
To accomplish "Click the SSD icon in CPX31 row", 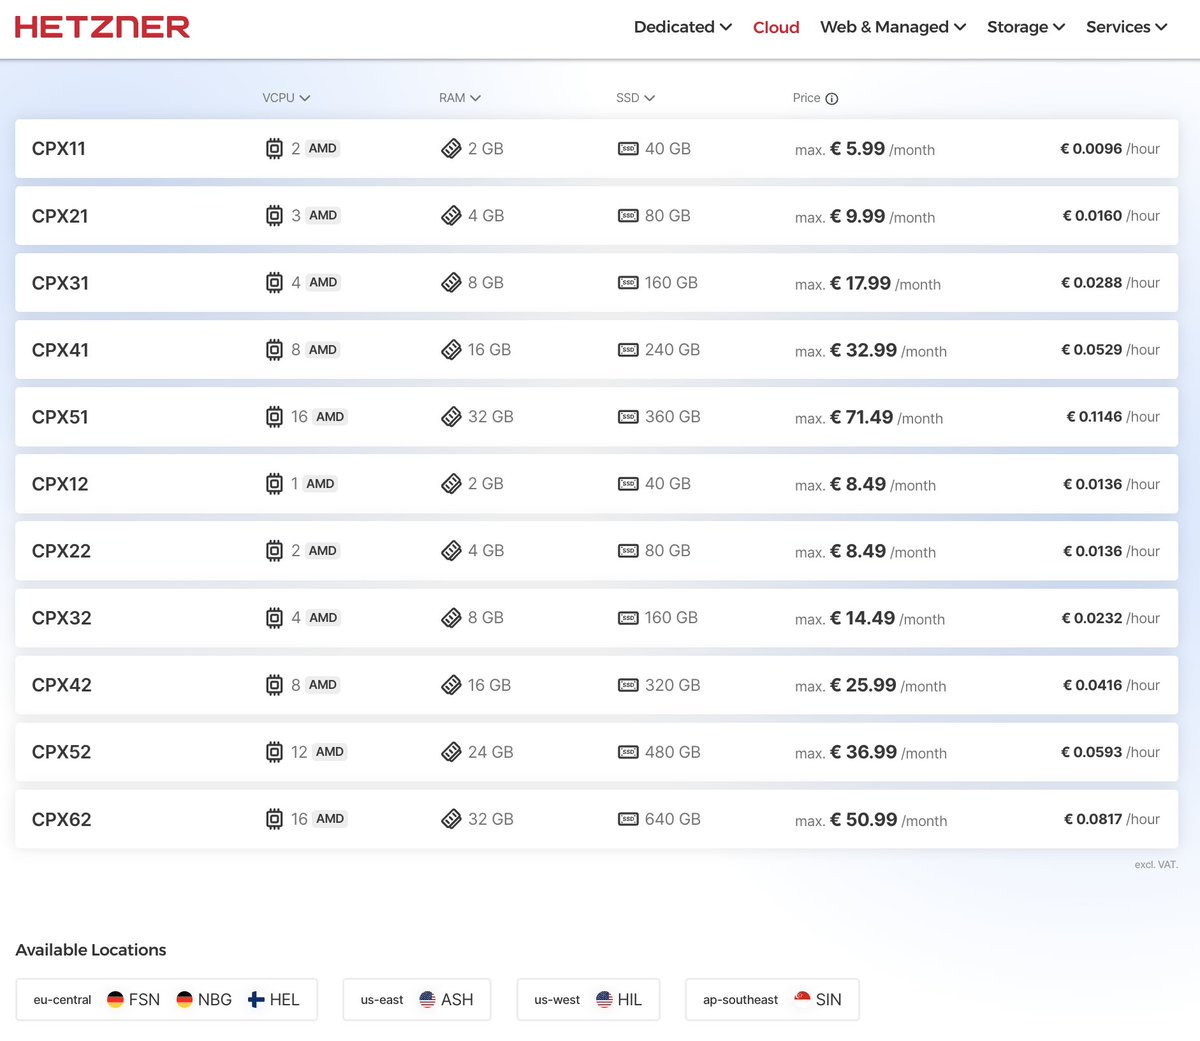I will tap(628, 283).
